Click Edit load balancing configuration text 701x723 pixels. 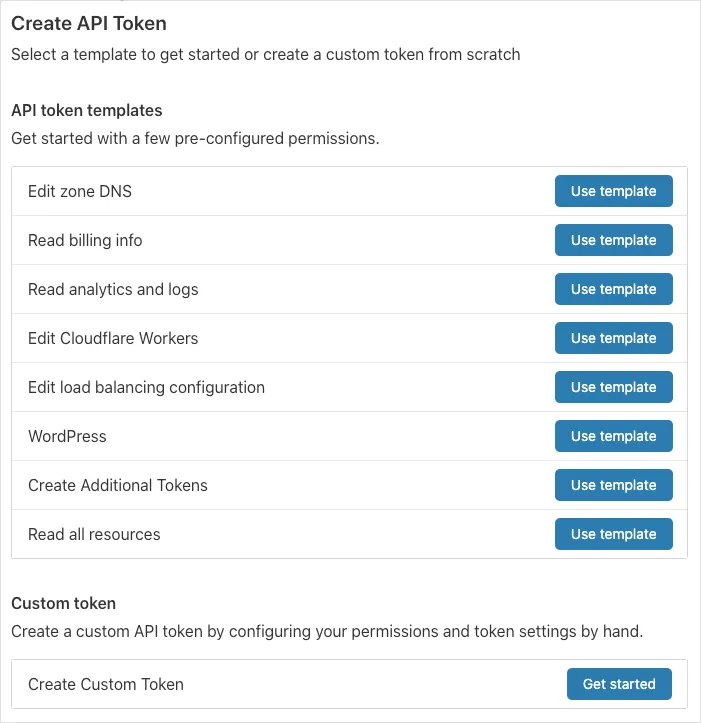click(146, 387)
